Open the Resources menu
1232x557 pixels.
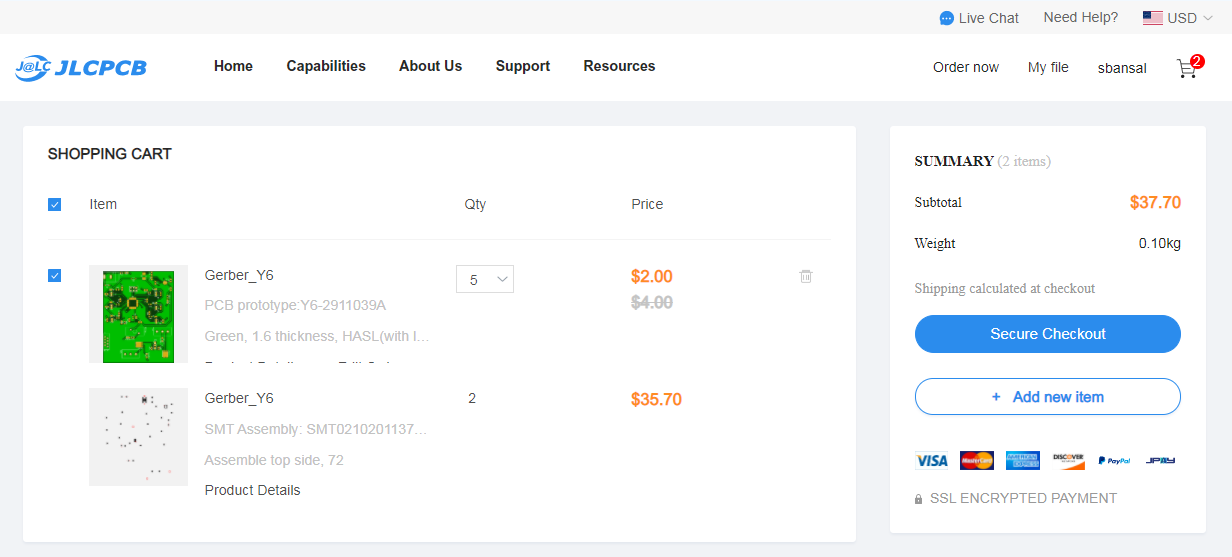(619, 66)
